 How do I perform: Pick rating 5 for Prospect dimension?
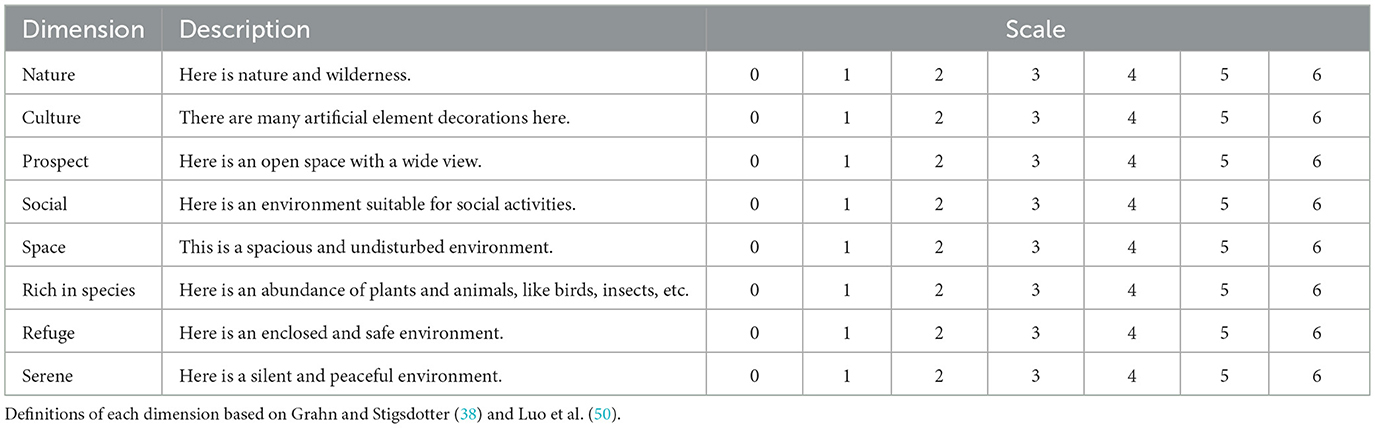pos(1225,160)
